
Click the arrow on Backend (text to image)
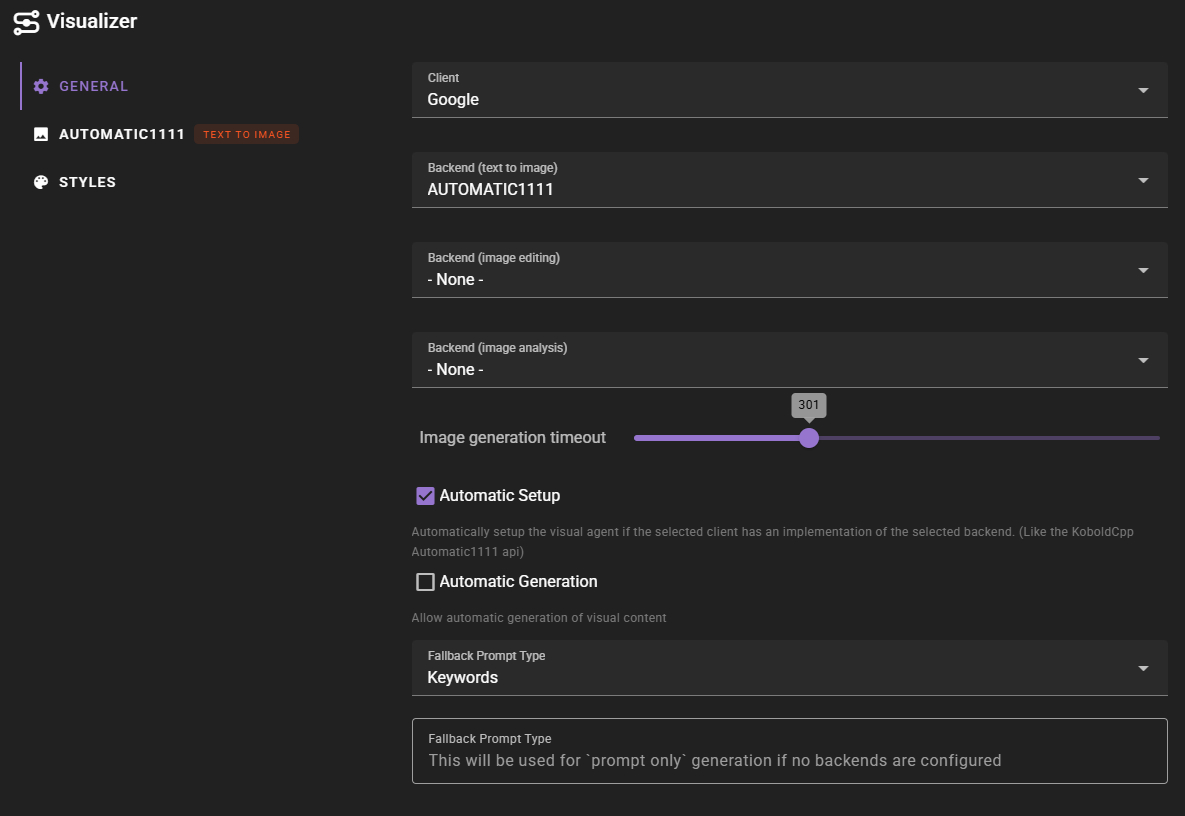(x=1142, y=179)
